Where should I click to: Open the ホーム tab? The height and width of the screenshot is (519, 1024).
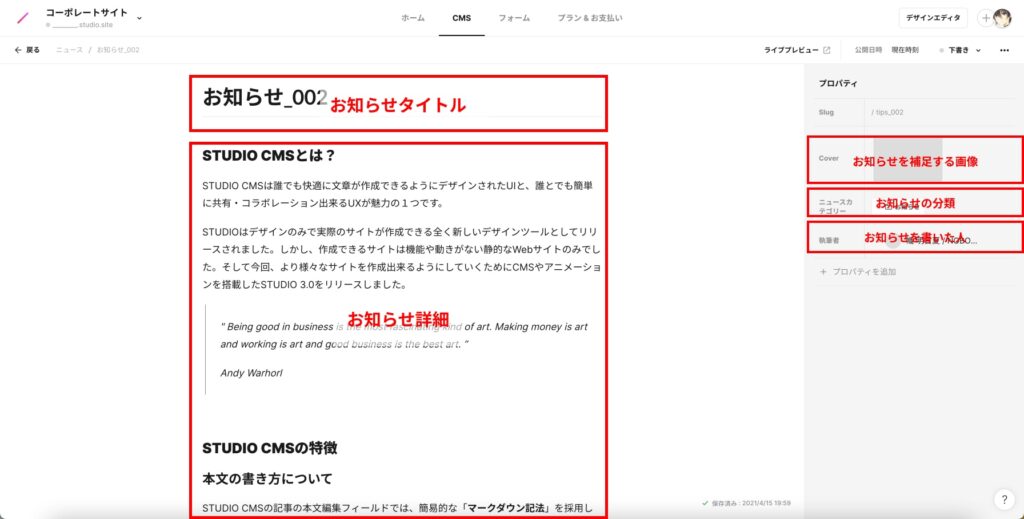click(413, 18)
